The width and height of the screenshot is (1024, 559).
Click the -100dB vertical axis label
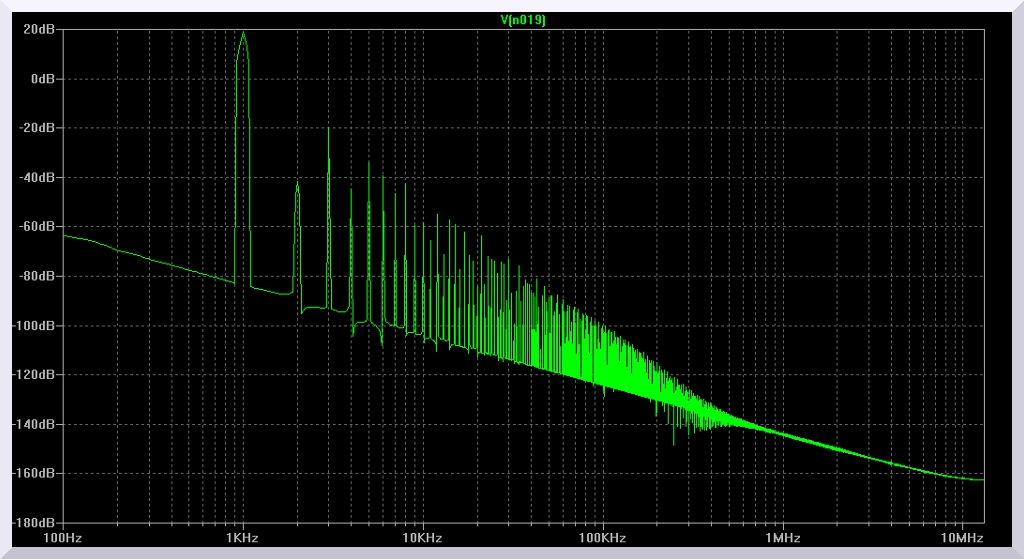(33, 325)
